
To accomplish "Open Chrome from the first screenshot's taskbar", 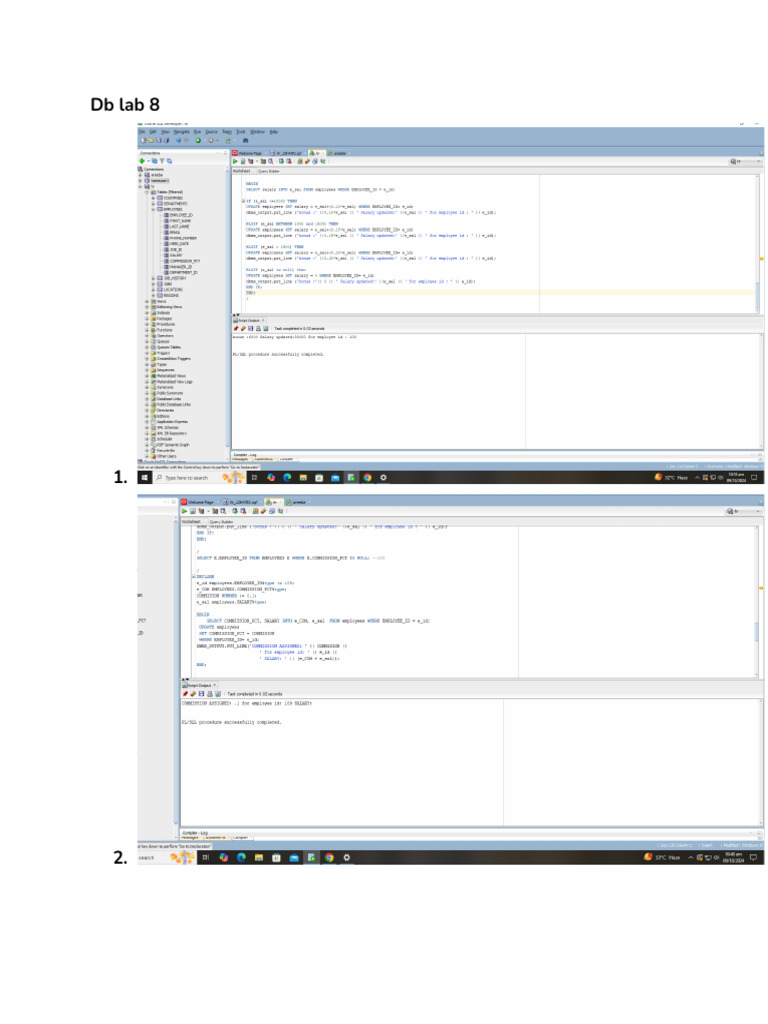I will coord(367,478).
